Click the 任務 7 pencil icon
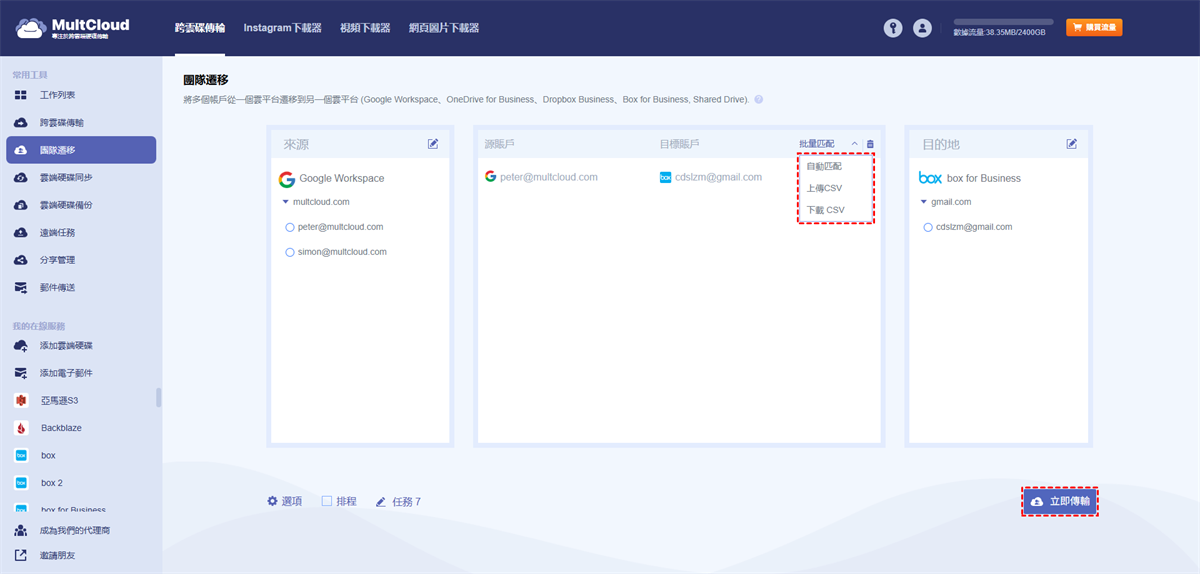 pyautogui.click(x=381, y=501)
